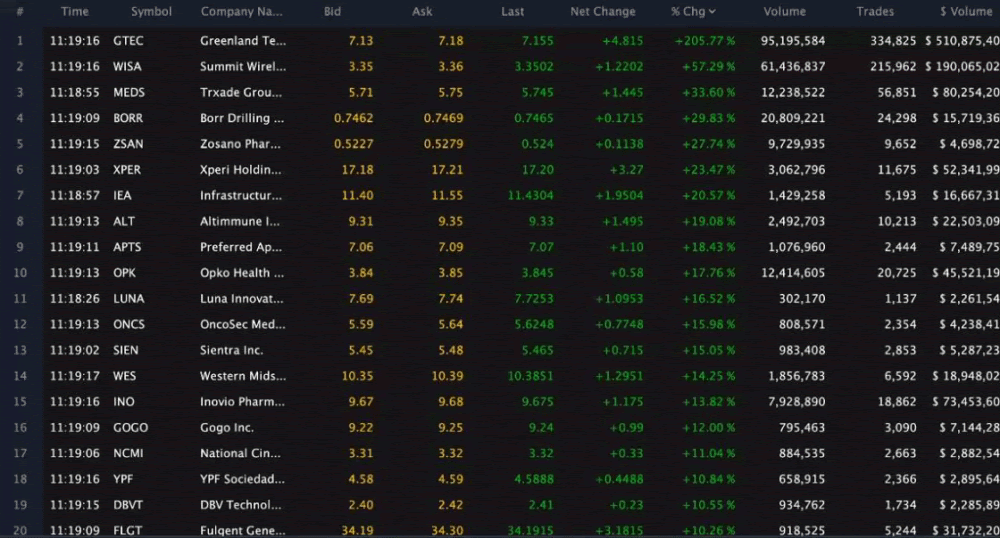Select the WES symbol
The width and height of the screenshot is (1000, 538).
coord(124,376)
